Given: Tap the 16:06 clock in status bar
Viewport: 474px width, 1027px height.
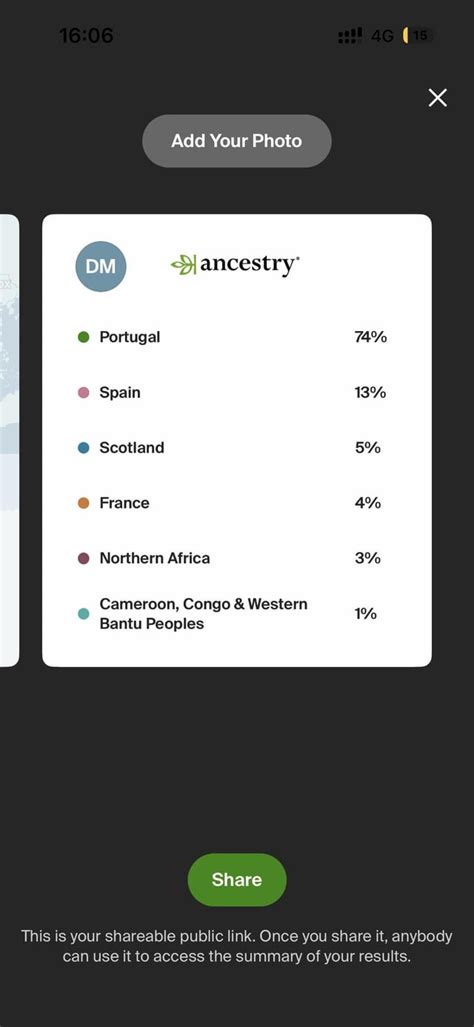Looking at the screenshot, I should tap(86, 35).
